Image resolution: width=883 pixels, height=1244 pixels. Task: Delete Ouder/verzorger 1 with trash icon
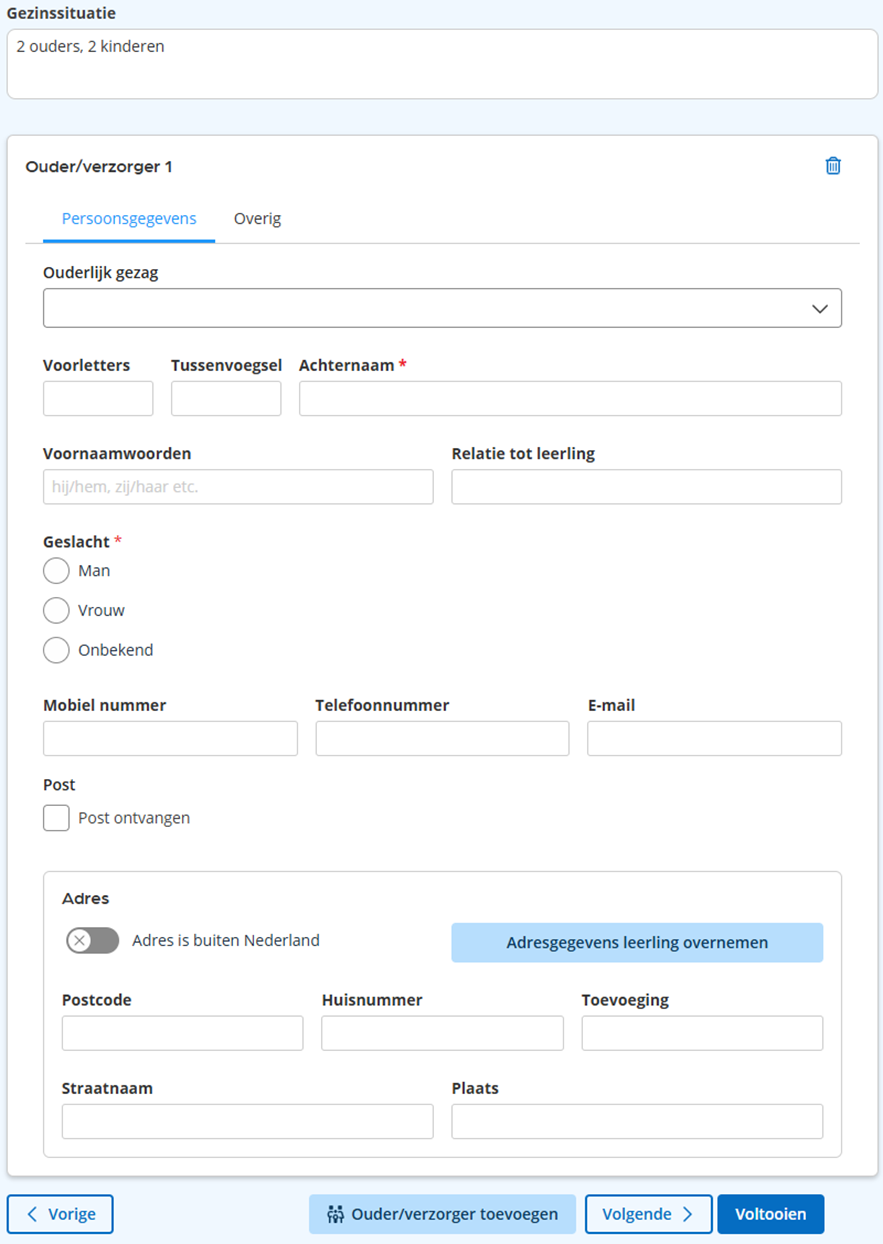pyautogui.click(x=833, y=166)
